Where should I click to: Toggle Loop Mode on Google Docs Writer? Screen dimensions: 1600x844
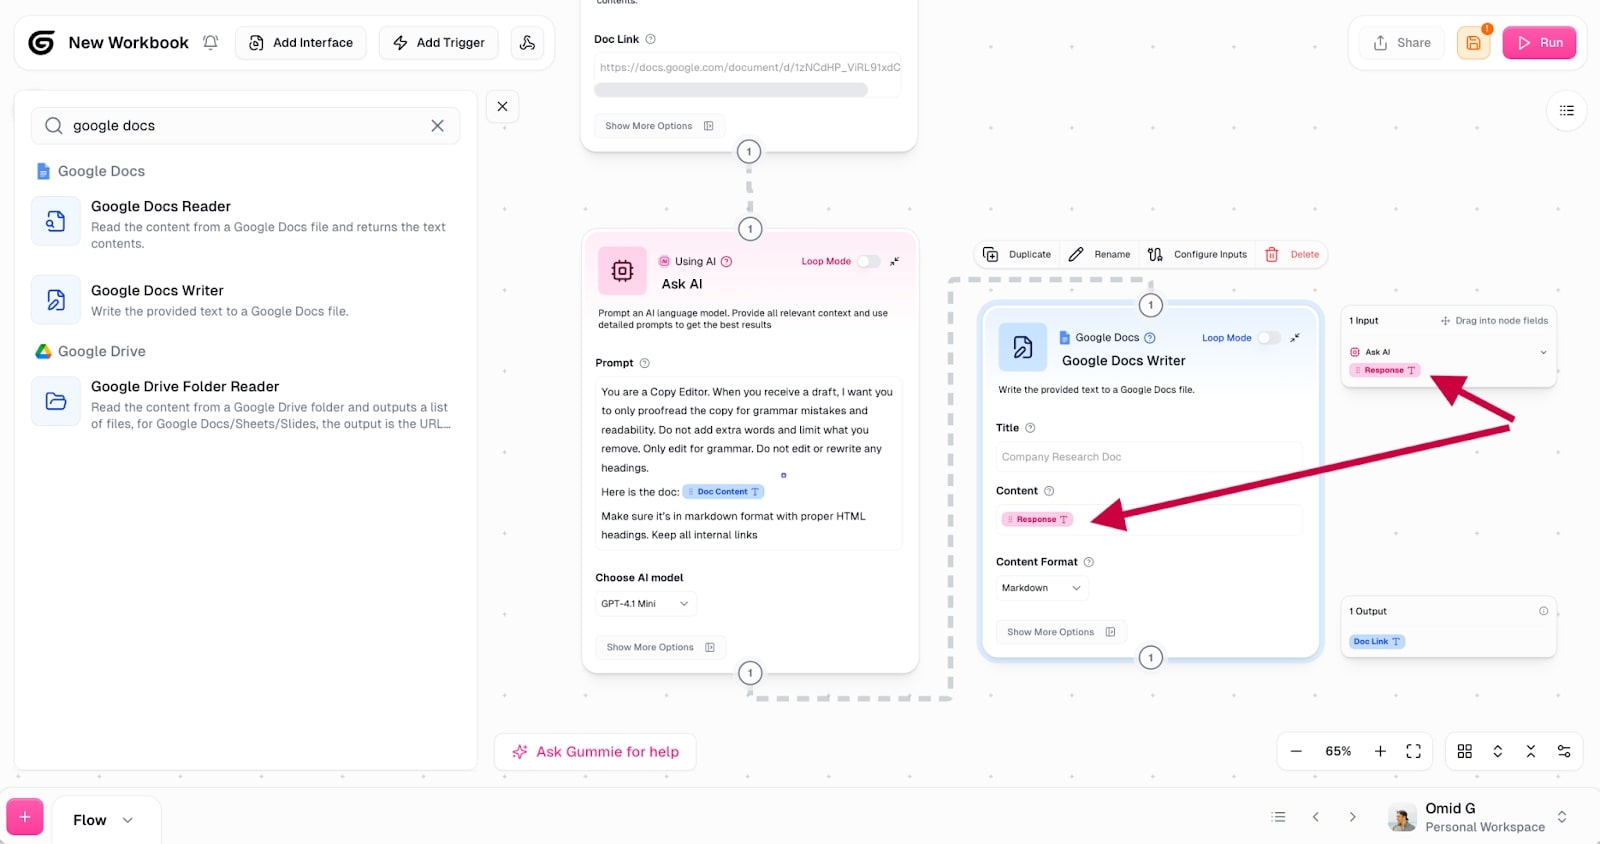click(x=1268, y=338)
